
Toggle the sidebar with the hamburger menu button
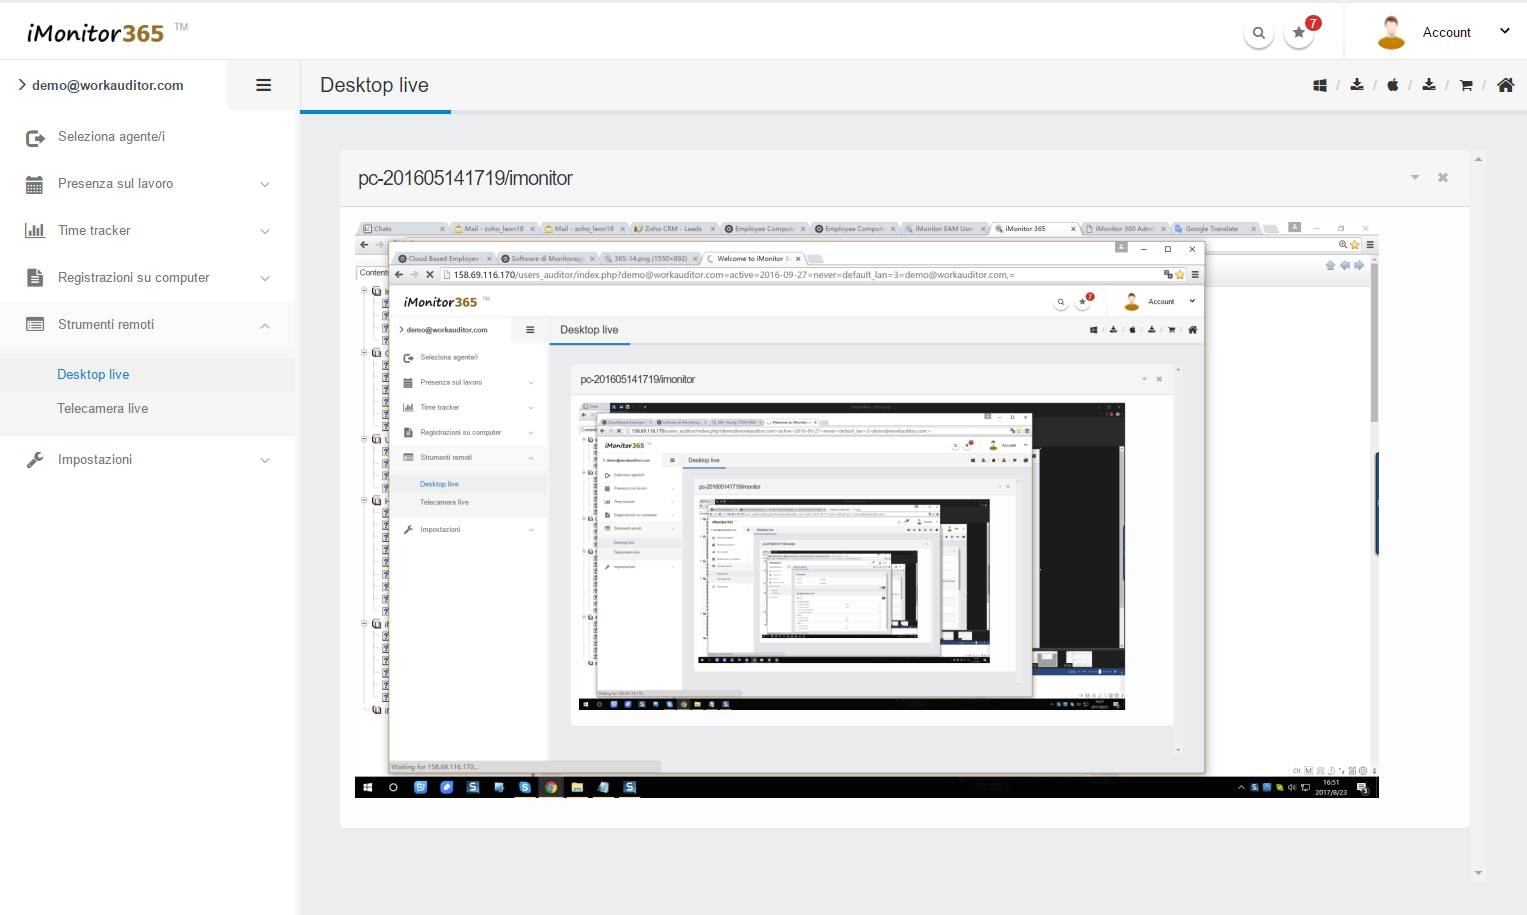(264, 85)
